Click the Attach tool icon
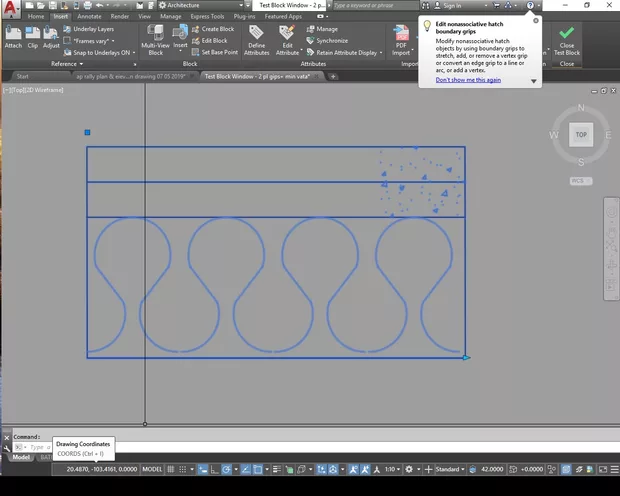 (13, 35)
